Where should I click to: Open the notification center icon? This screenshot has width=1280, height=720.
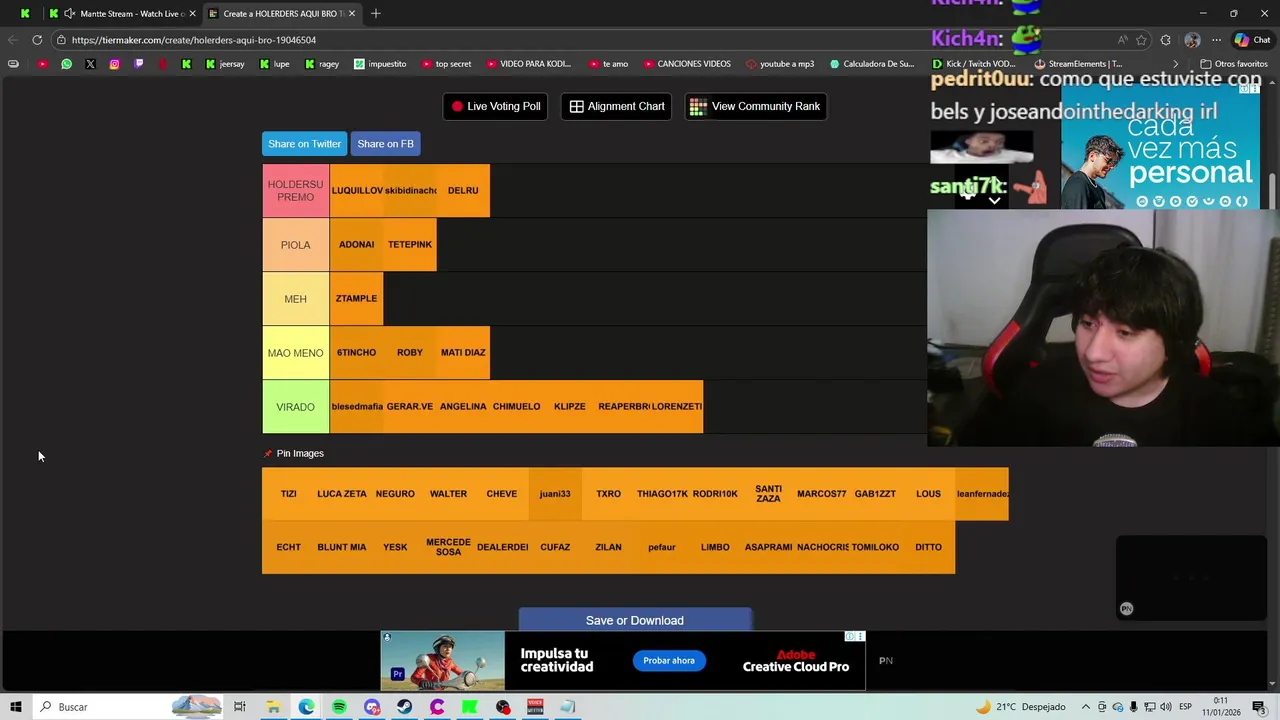point(1259,707)
